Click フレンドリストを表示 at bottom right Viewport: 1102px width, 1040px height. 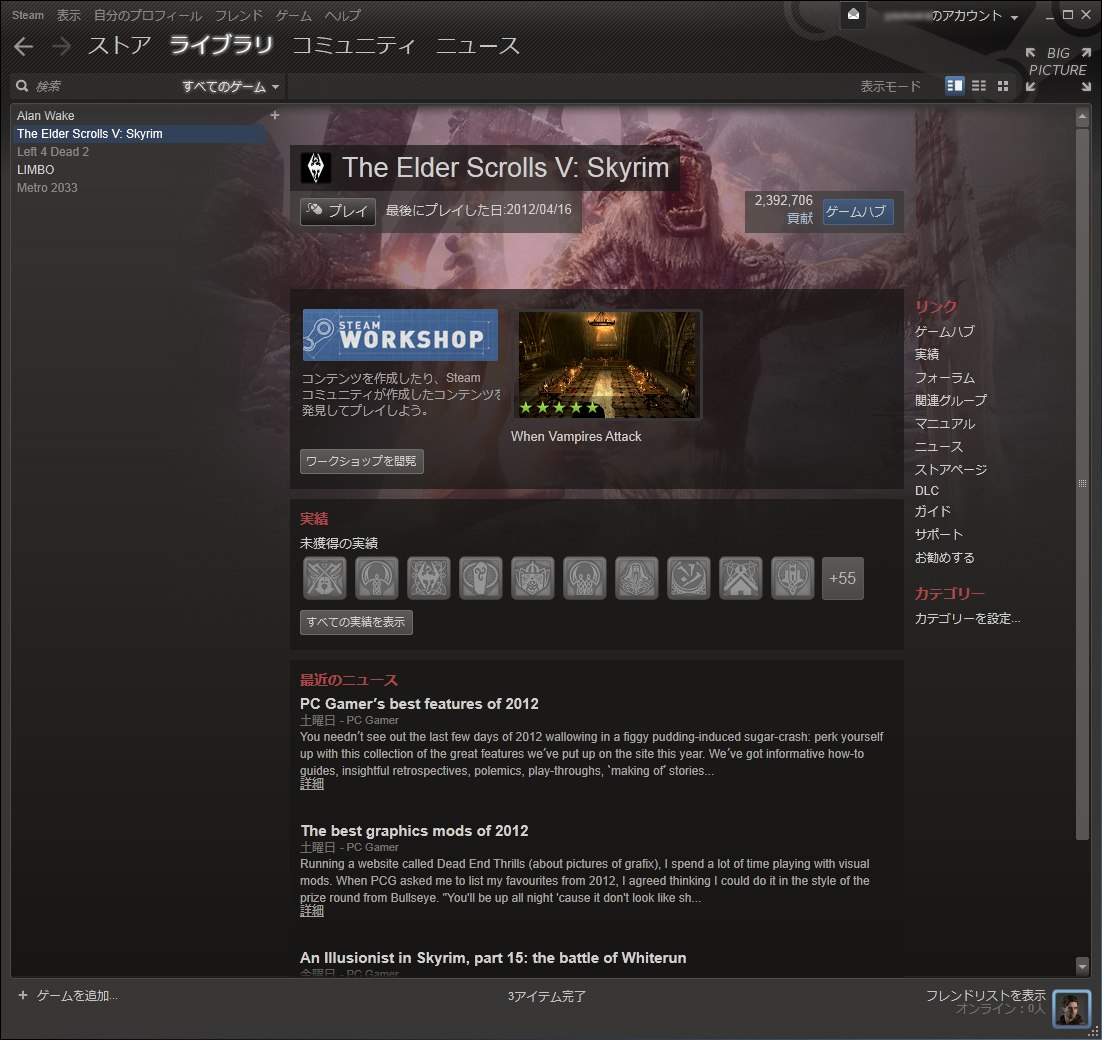(985, 995)
